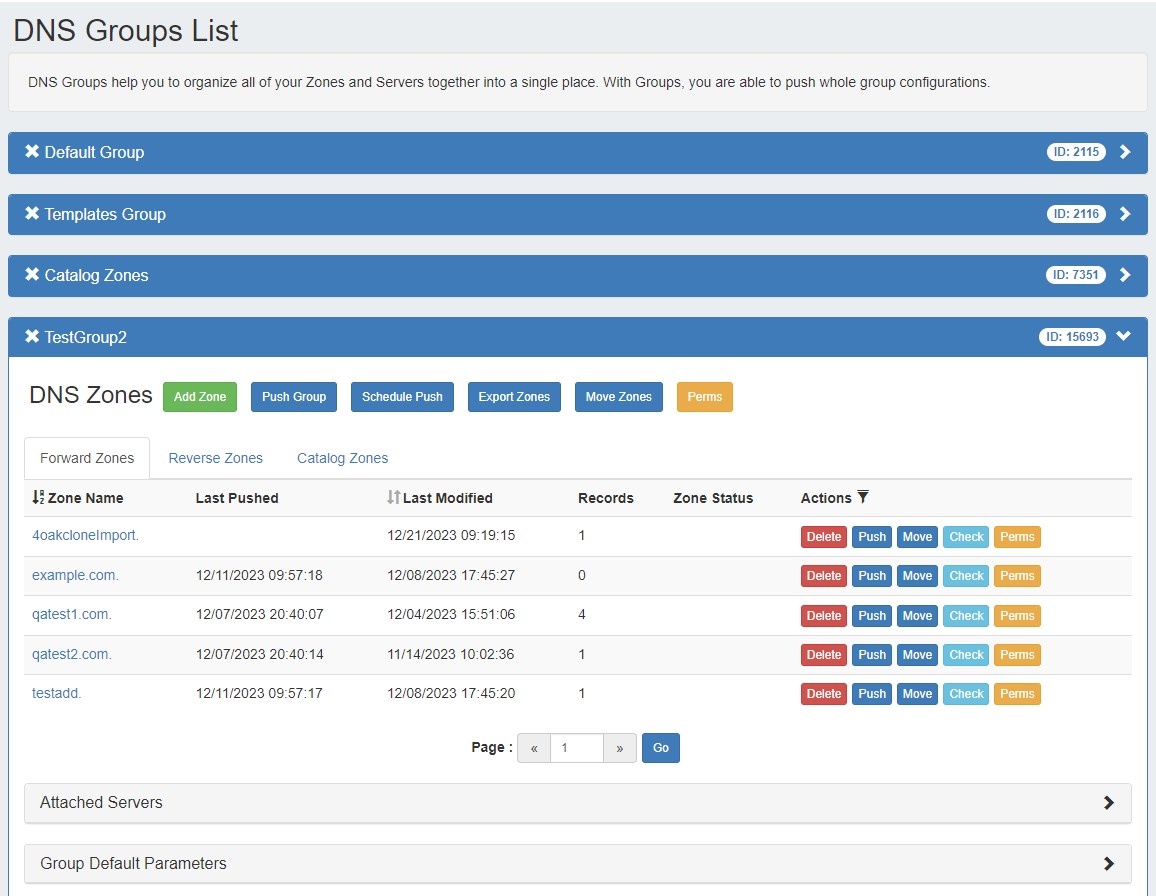Image resolution: width=1156 pixels, height=896 pixels.
Task: Expand the Templates Group chevron
Action: [1125, 214]
